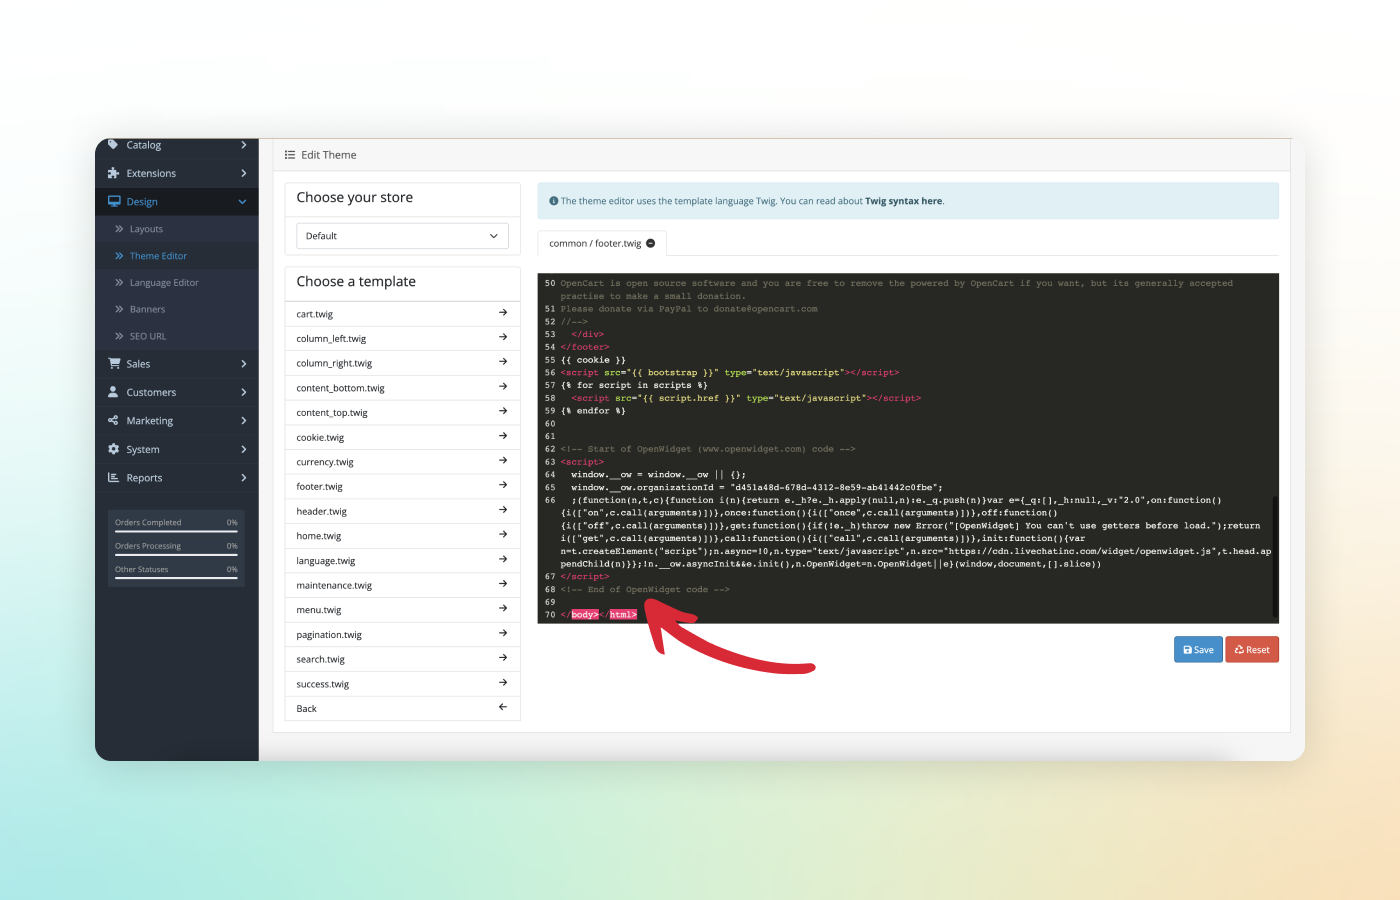Select pagination.twig in the template list
The height and width of the screenshot is (900, 1400).
402,635
